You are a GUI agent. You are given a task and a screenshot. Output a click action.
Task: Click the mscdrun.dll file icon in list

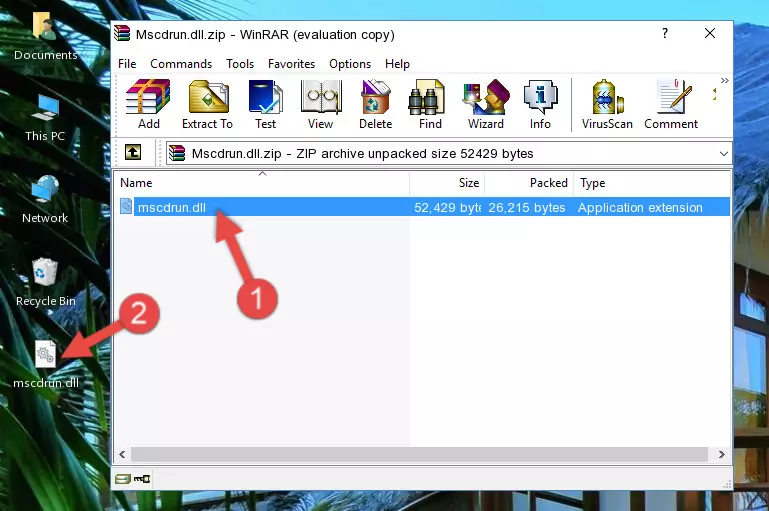pyautogui.click(x=126, y=206)
